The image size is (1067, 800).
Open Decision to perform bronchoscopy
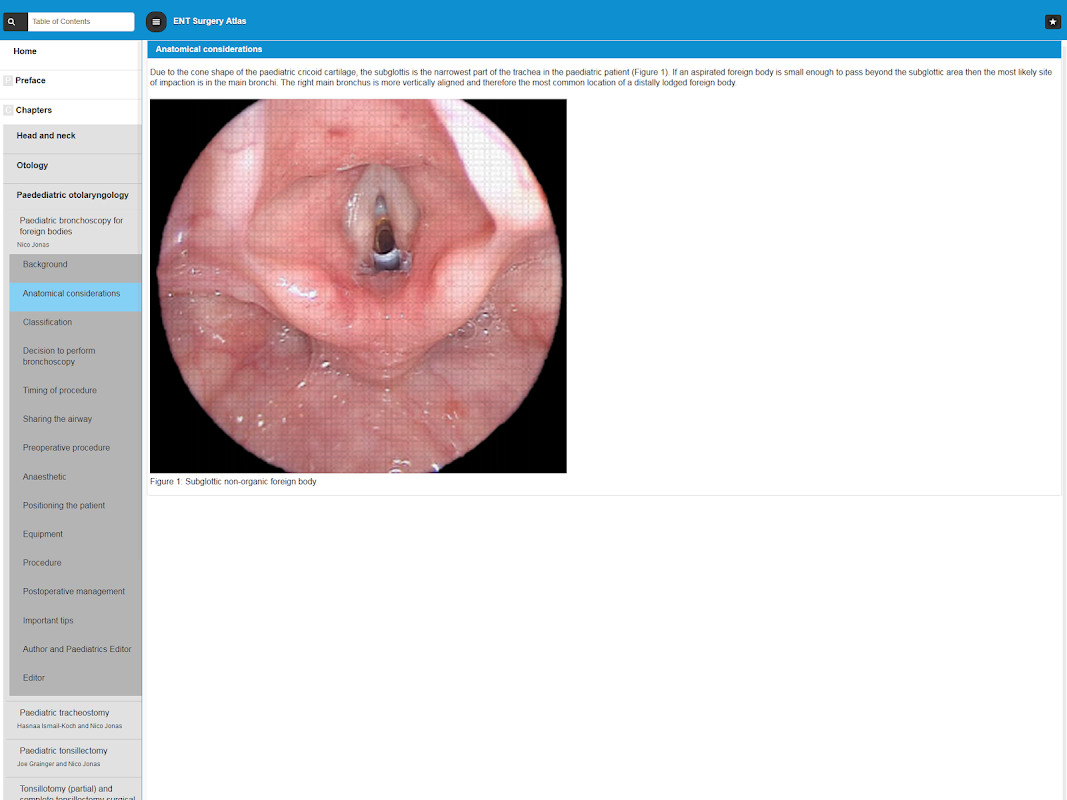(x=76, y=356)
